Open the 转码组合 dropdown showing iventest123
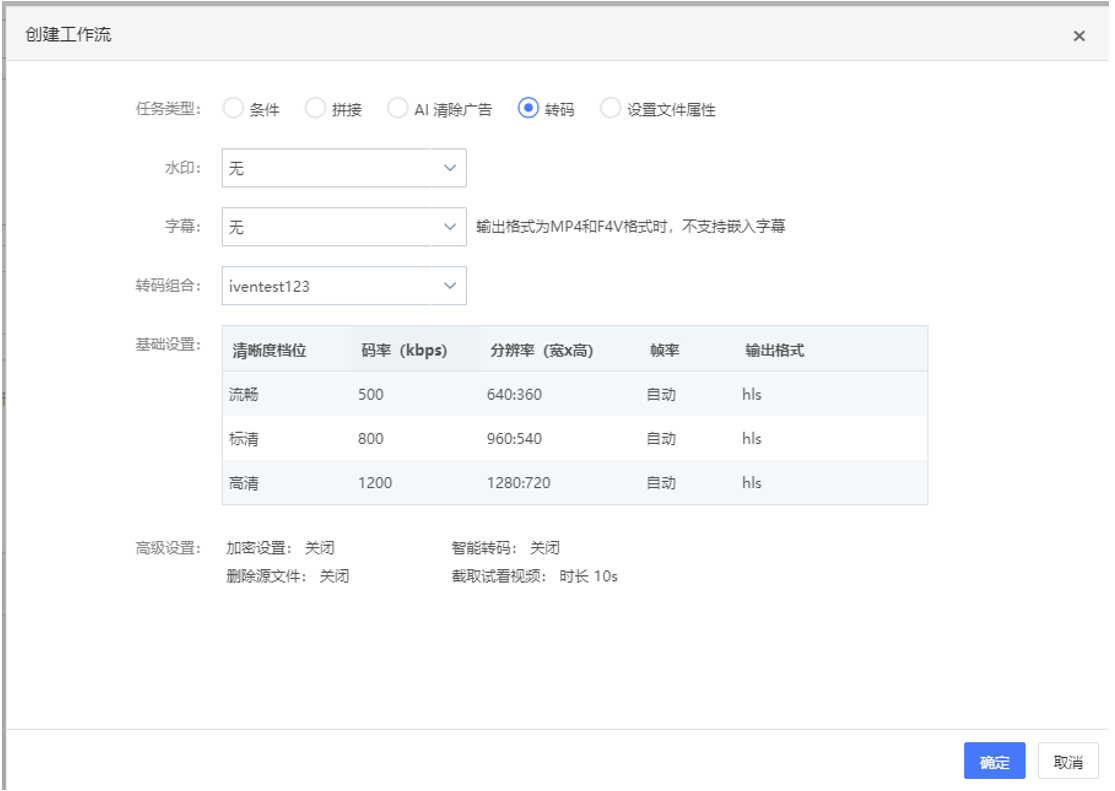The height and width of the screenshot is (791, 1115). pos(344,286)
